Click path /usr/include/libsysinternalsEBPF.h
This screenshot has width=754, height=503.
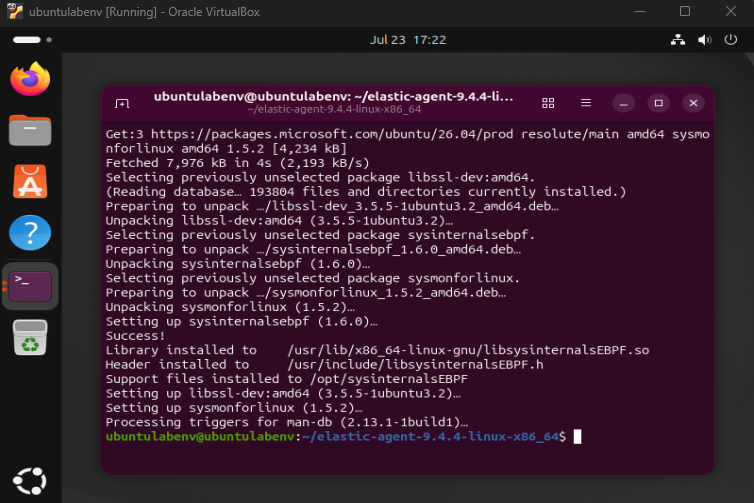coord(415,365)
